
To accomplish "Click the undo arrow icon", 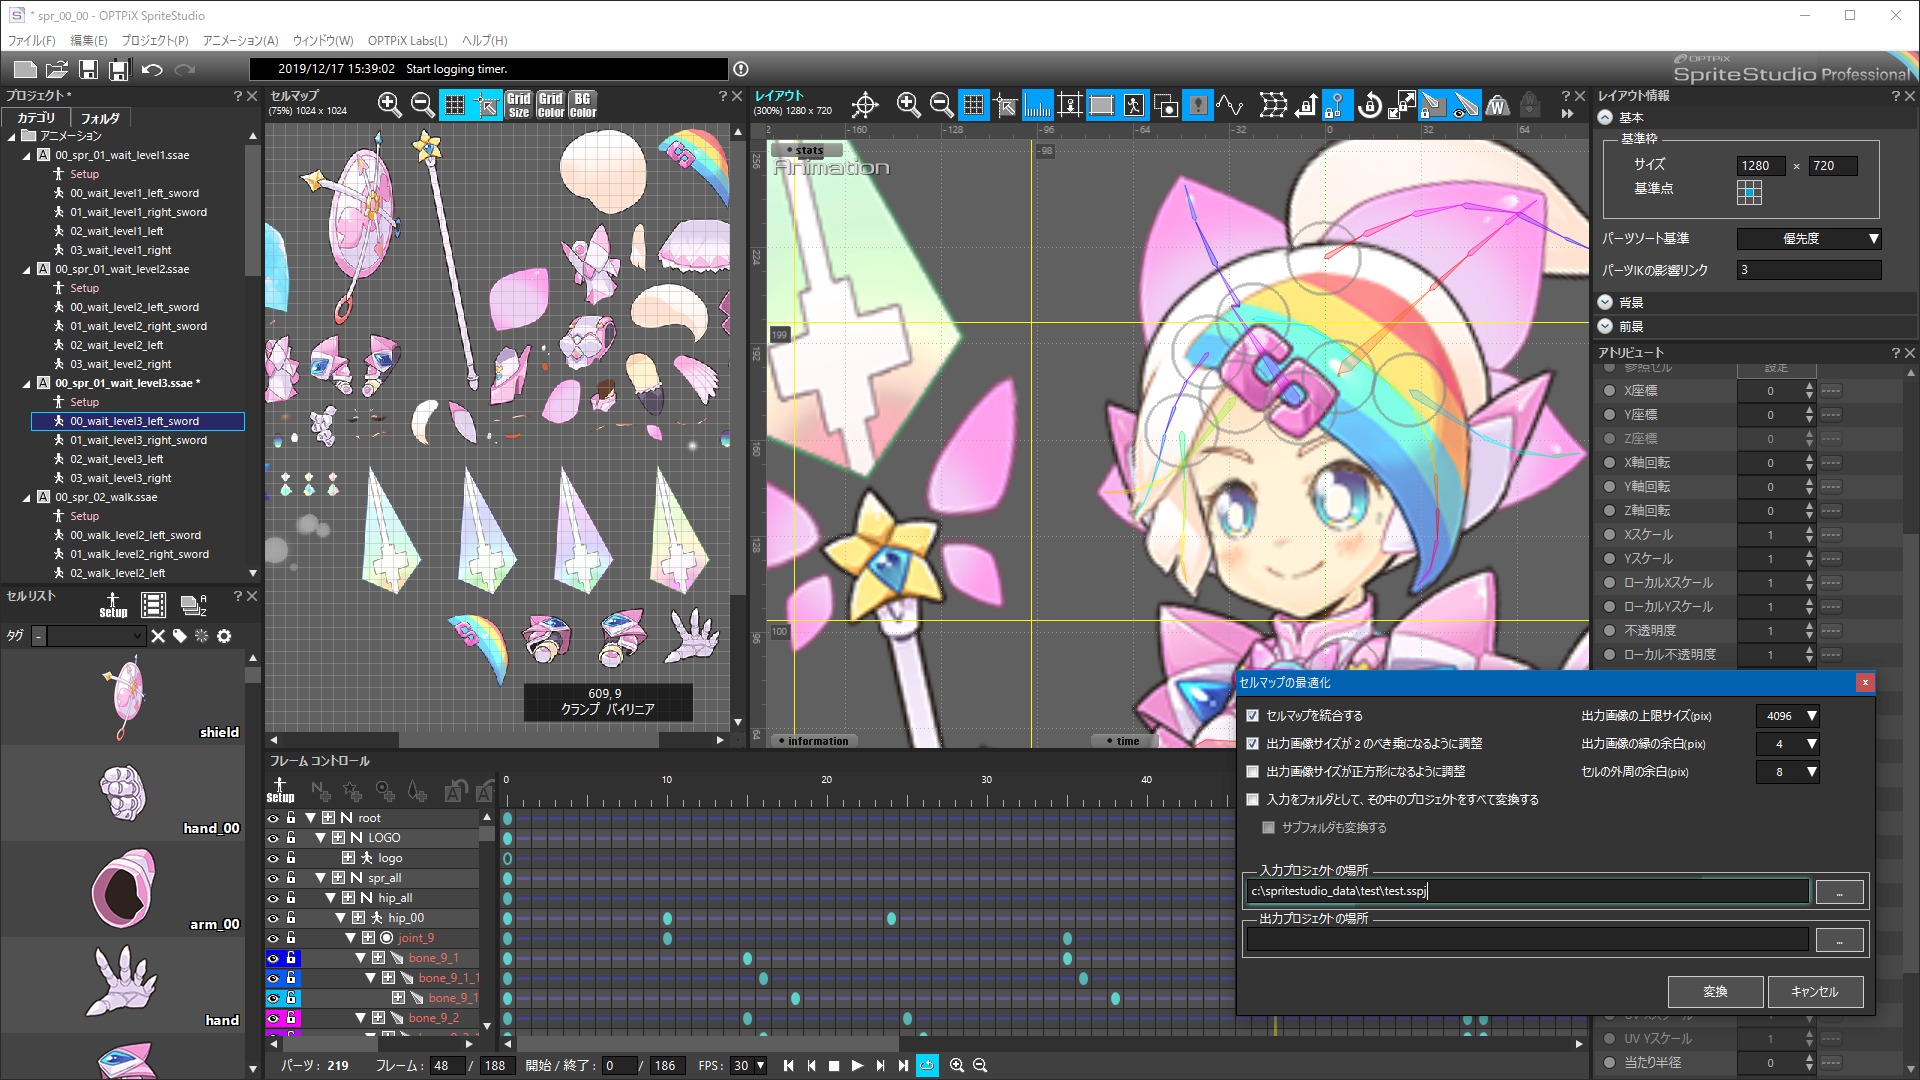I will coord(152,69).
